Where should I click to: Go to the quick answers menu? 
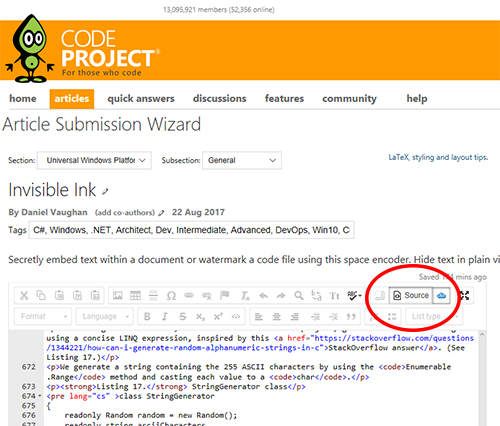tap(141, 99)
